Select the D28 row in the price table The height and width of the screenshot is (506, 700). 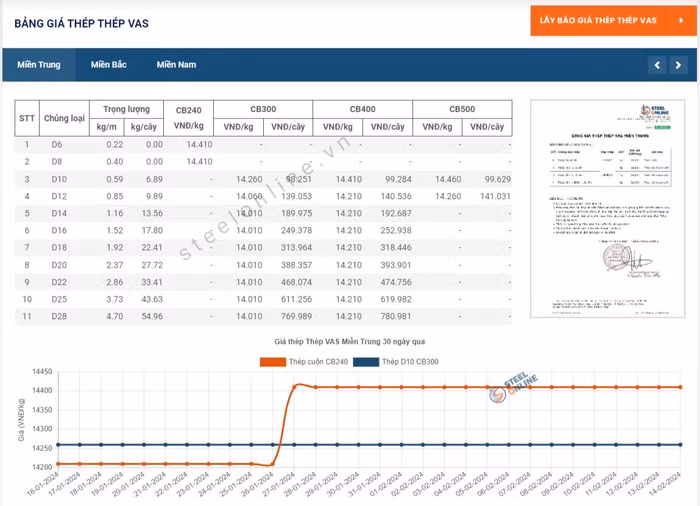(x=57, y=316)
